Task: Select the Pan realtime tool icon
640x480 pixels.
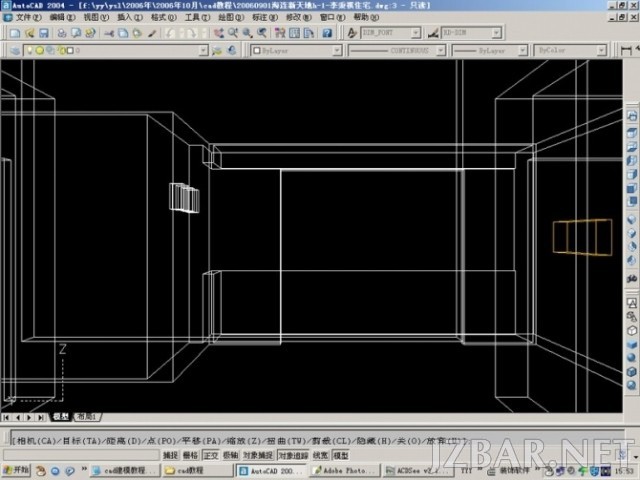Action: (219, 33)
